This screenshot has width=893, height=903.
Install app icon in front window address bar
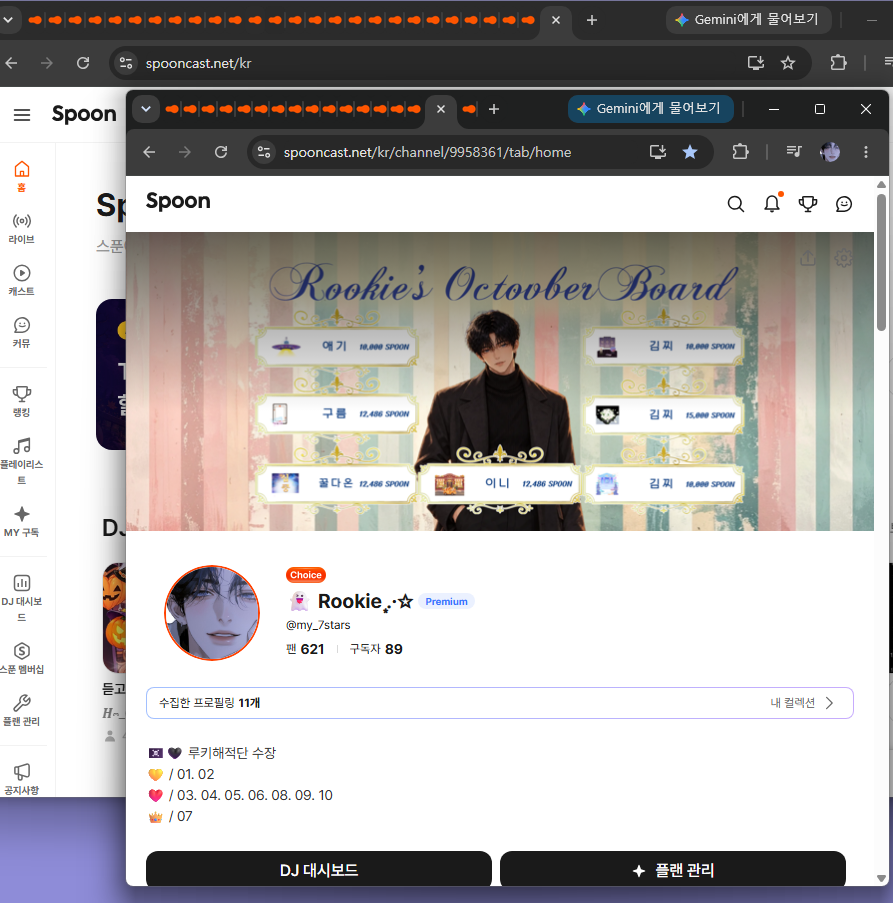click(658, 152)
